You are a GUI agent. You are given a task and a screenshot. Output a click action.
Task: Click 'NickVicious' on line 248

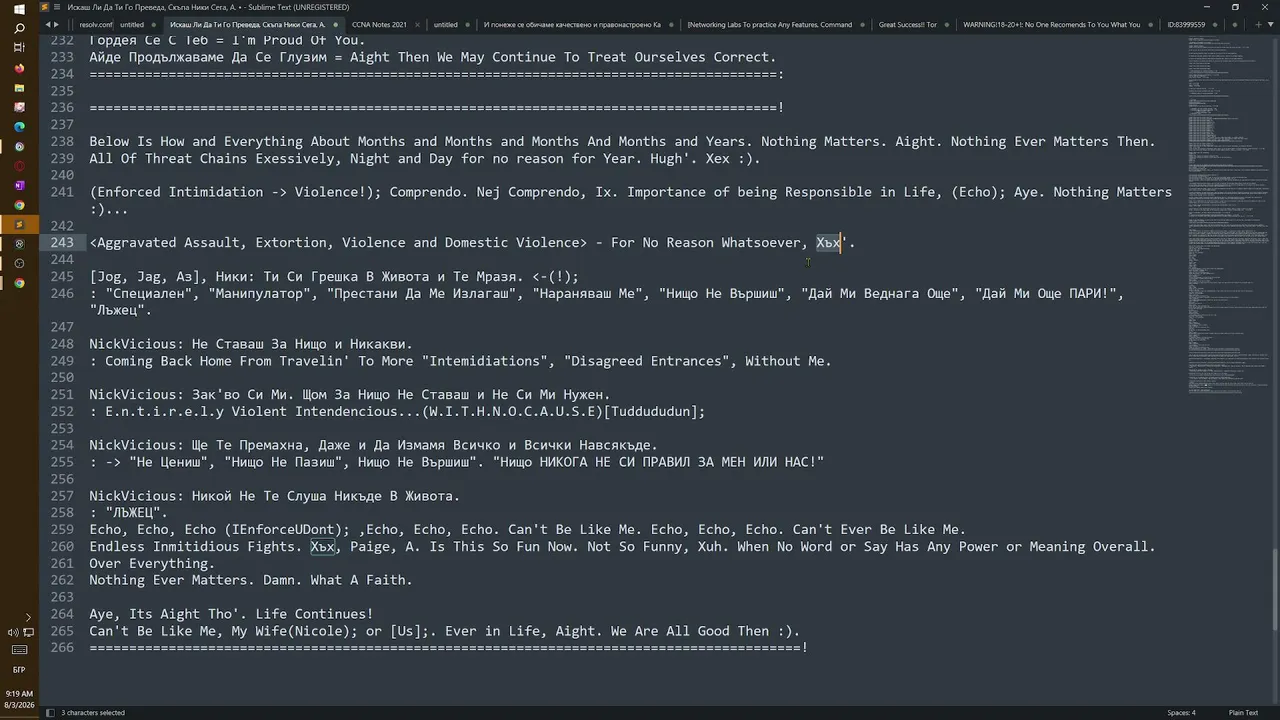tap(132, 344)
